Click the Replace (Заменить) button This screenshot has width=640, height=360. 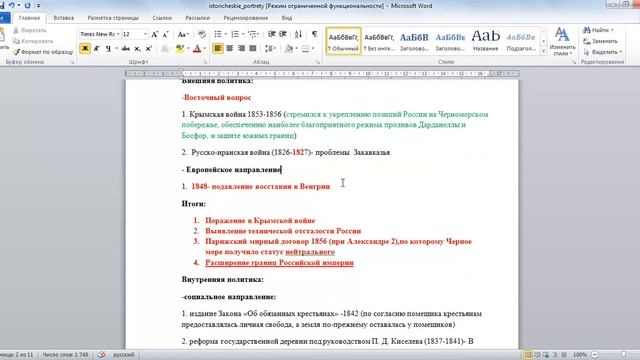(x=600, y=41)
